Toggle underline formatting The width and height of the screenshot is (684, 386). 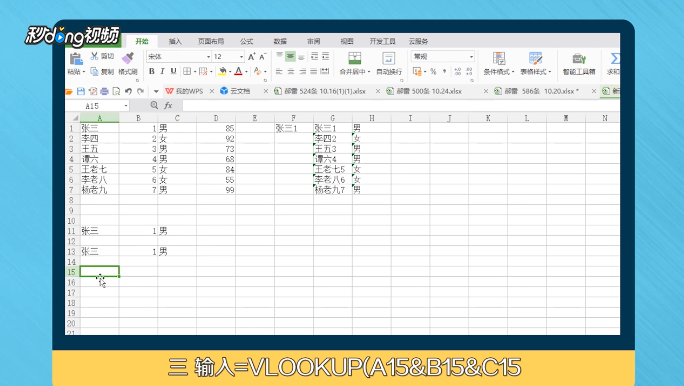(173, 71)
